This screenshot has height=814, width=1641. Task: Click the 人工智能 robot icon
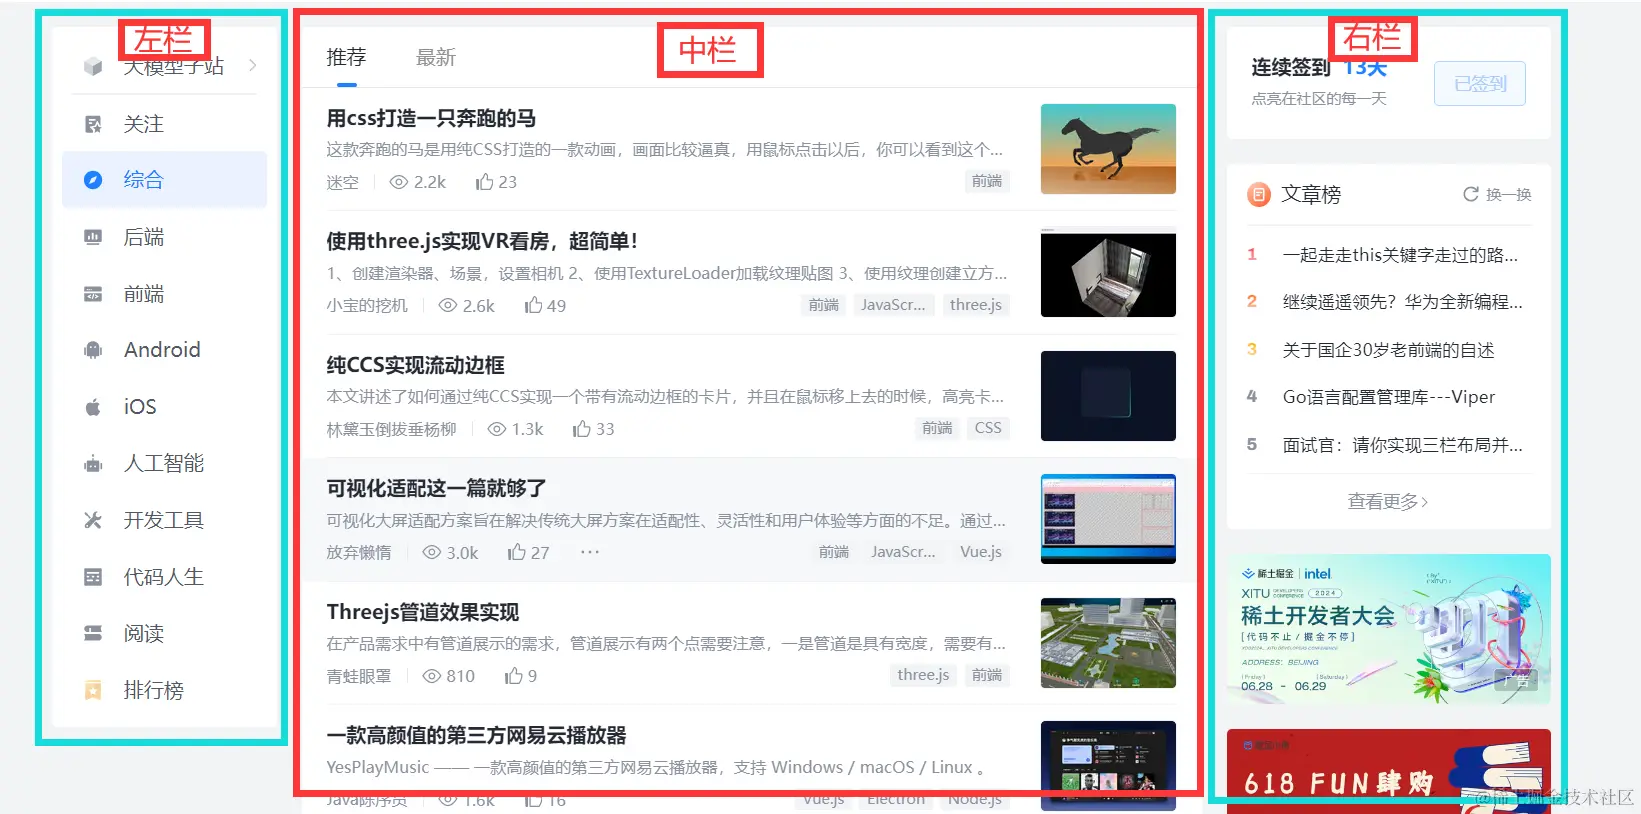coord(93,464)
